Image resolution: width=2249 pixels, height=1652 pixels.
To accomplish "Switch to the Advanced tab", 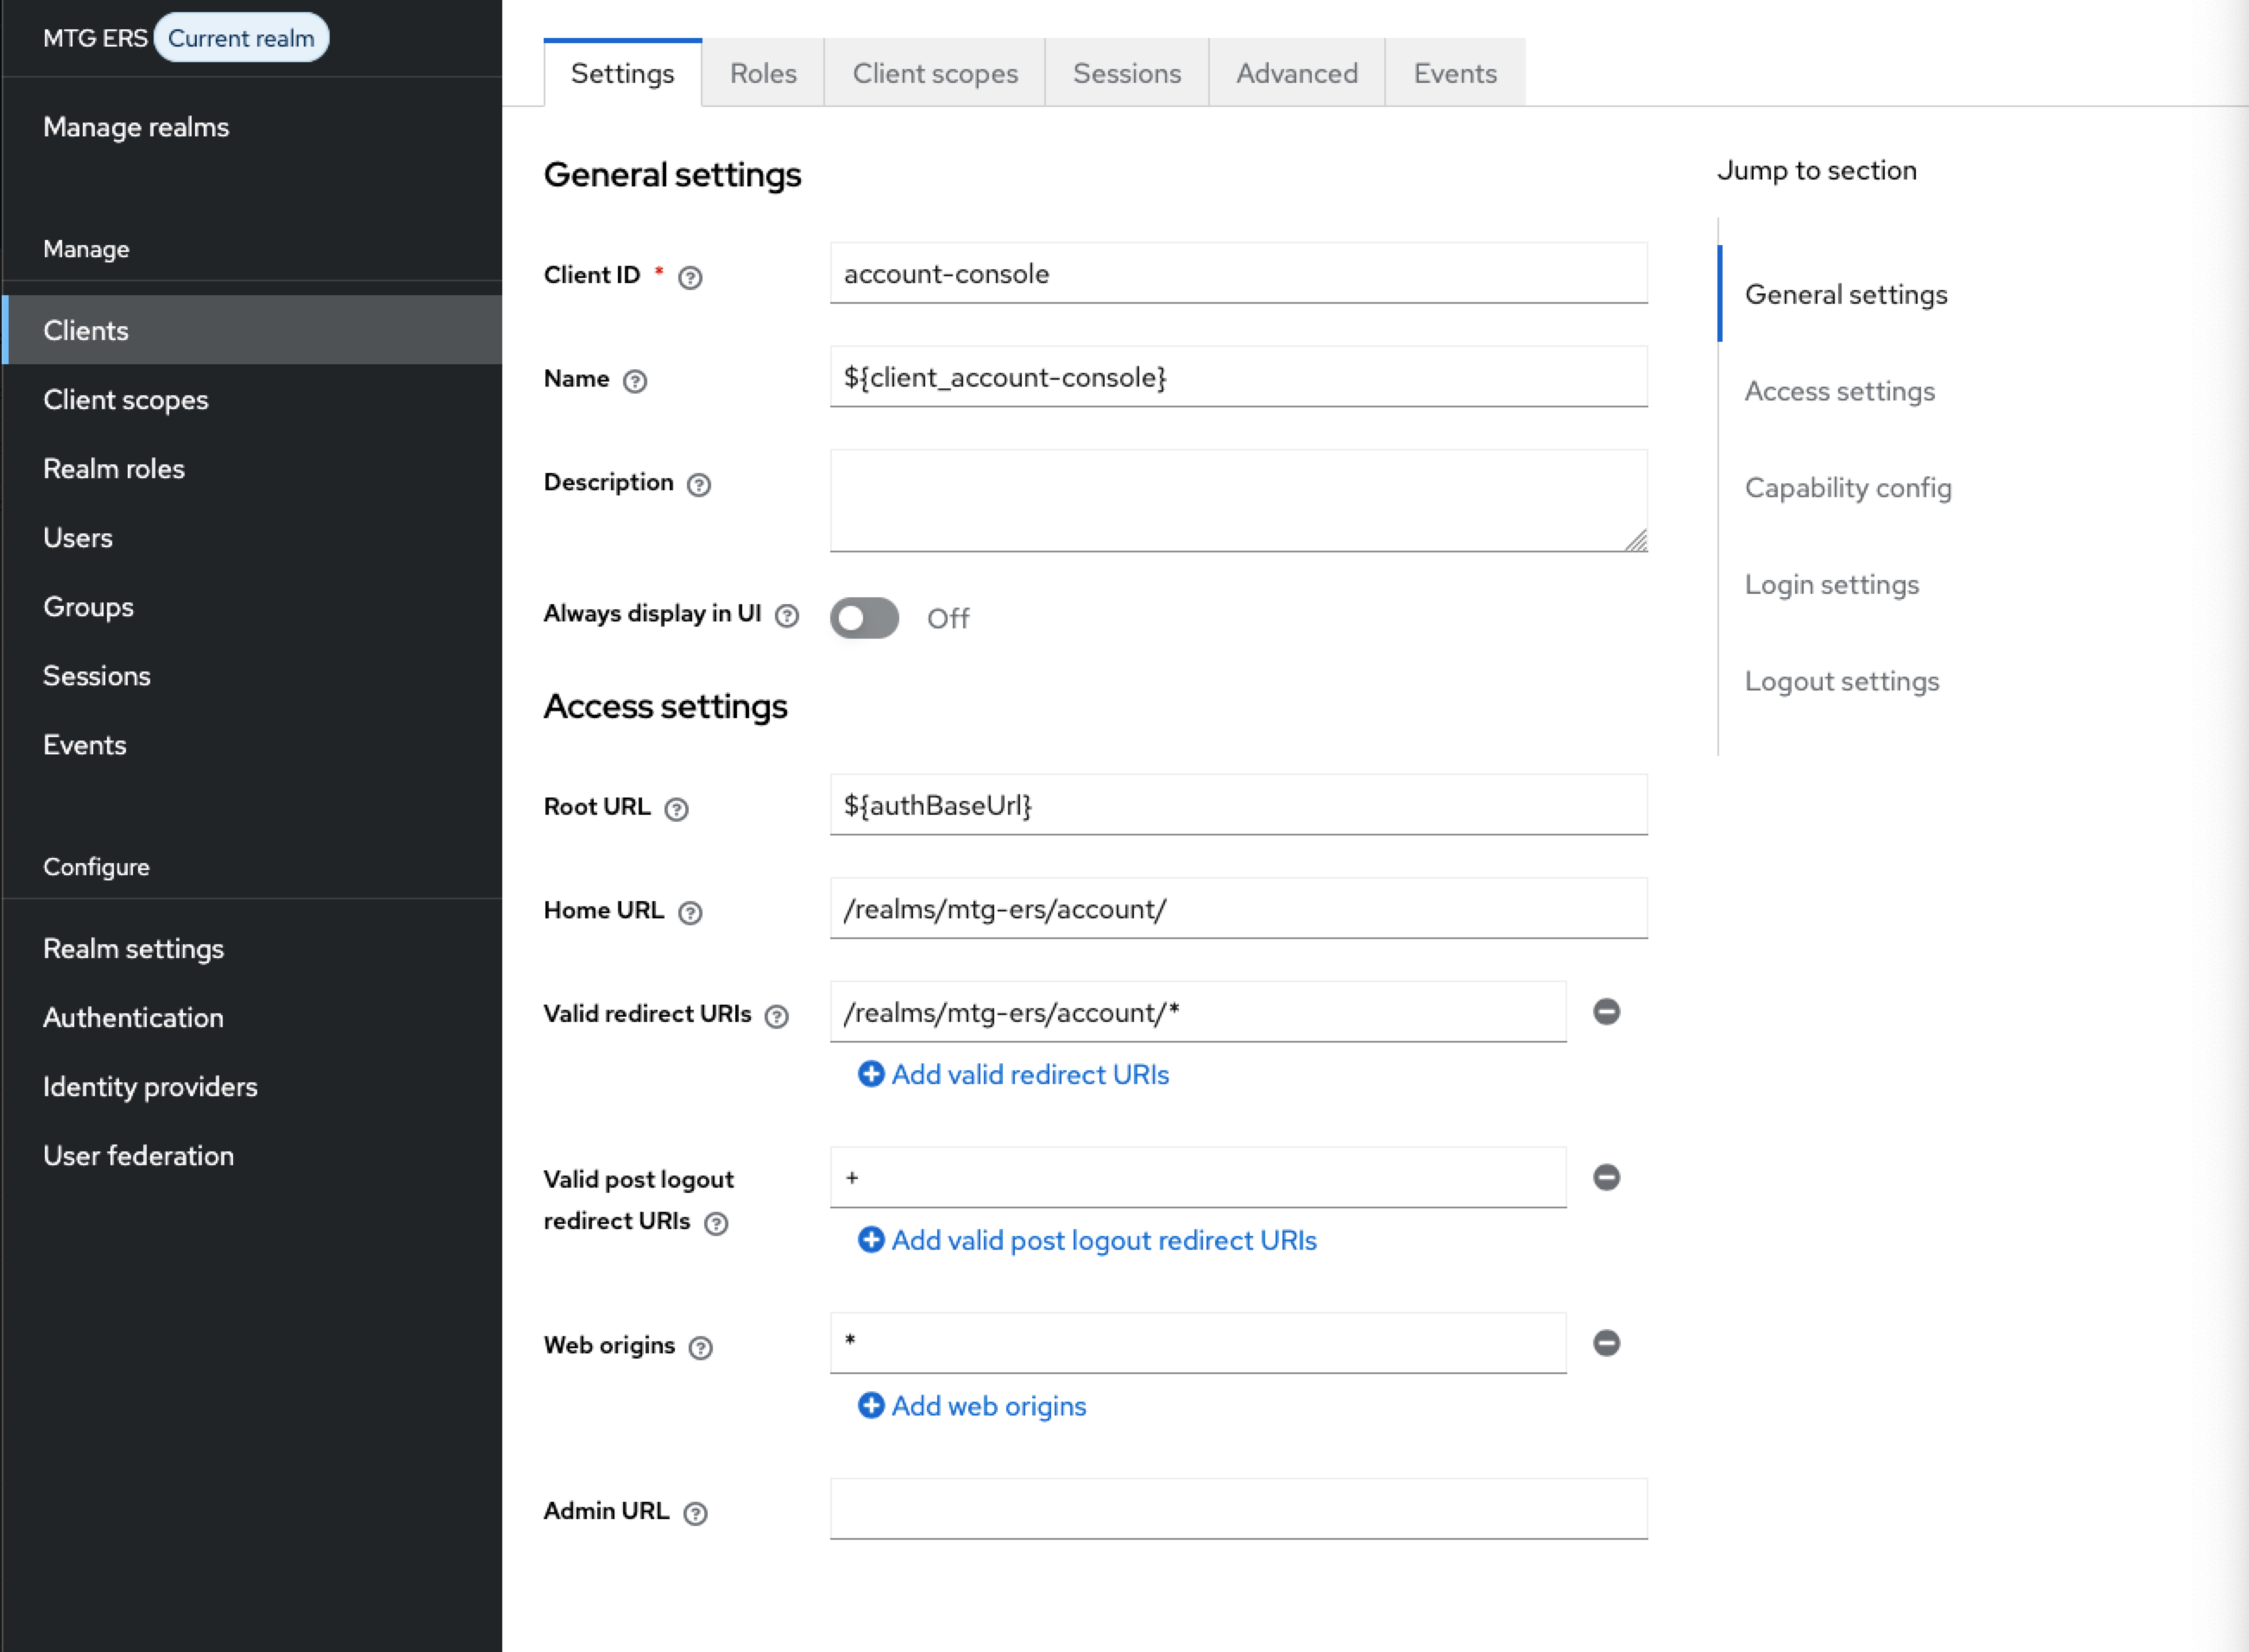I will coord(1296,73).
